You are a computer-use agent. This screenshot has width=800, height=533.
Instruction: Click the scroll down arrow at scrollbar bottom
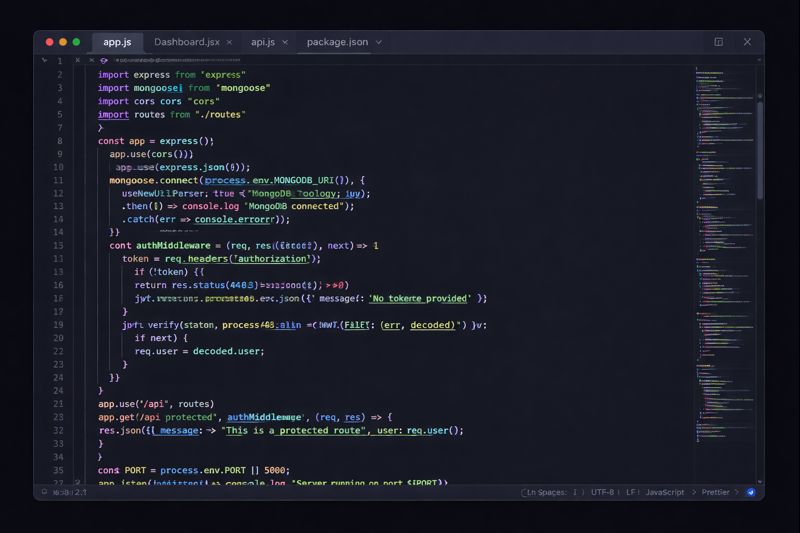[760, 481]
